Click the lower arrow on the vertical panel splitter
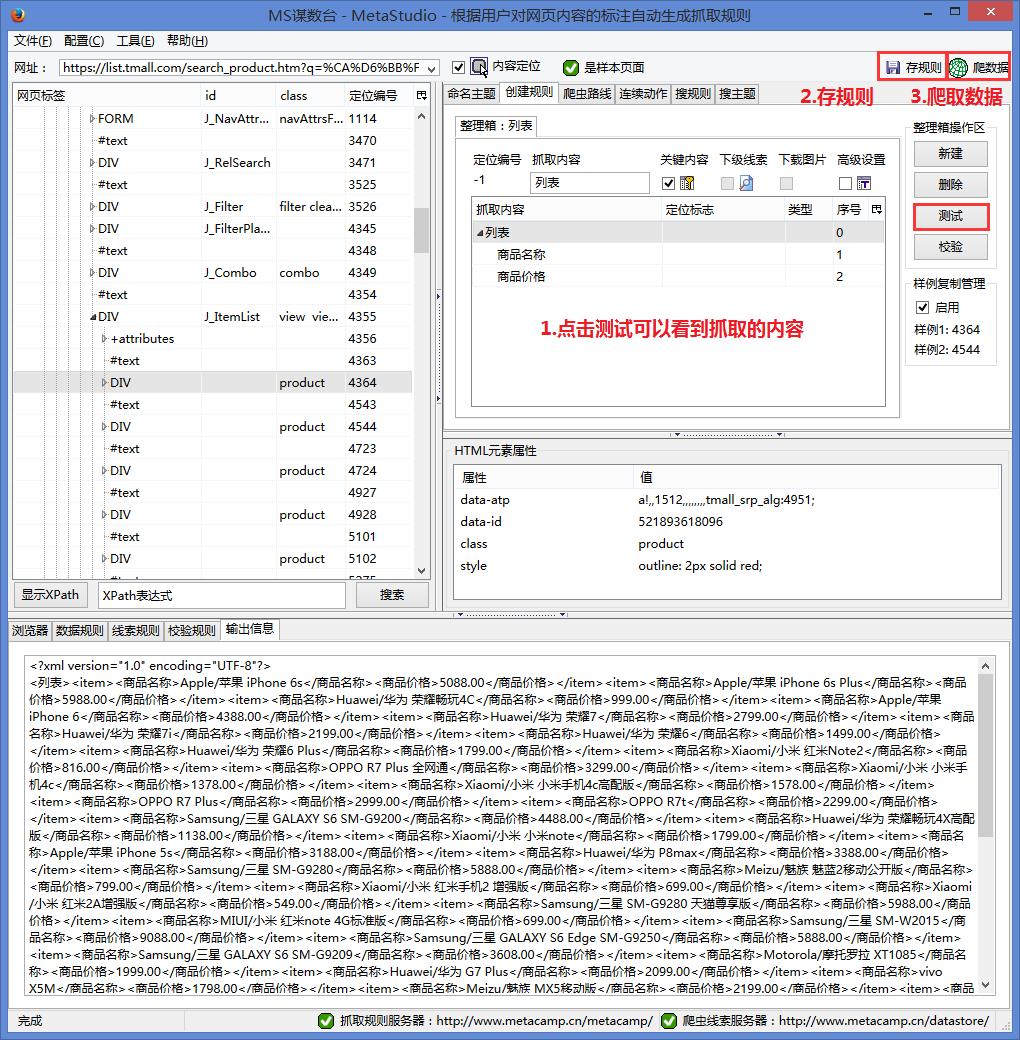Viewport: 1020px width, 1040px height. pyautogui.click(x=438, y=399)
